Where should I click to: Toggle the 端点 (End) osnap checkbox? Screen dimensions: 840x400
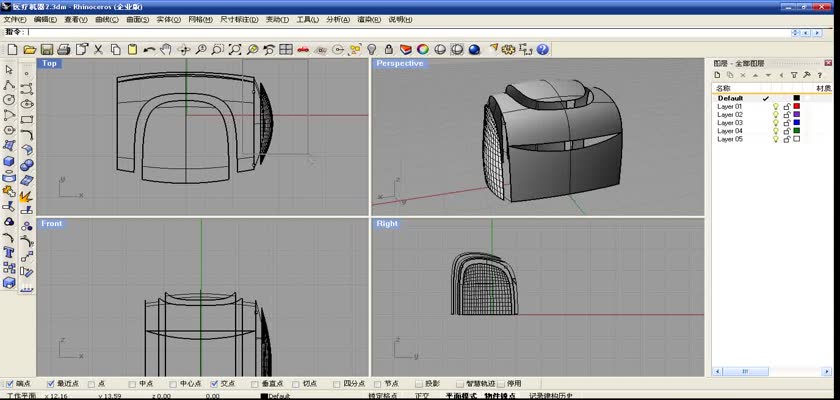pos(10,383)
